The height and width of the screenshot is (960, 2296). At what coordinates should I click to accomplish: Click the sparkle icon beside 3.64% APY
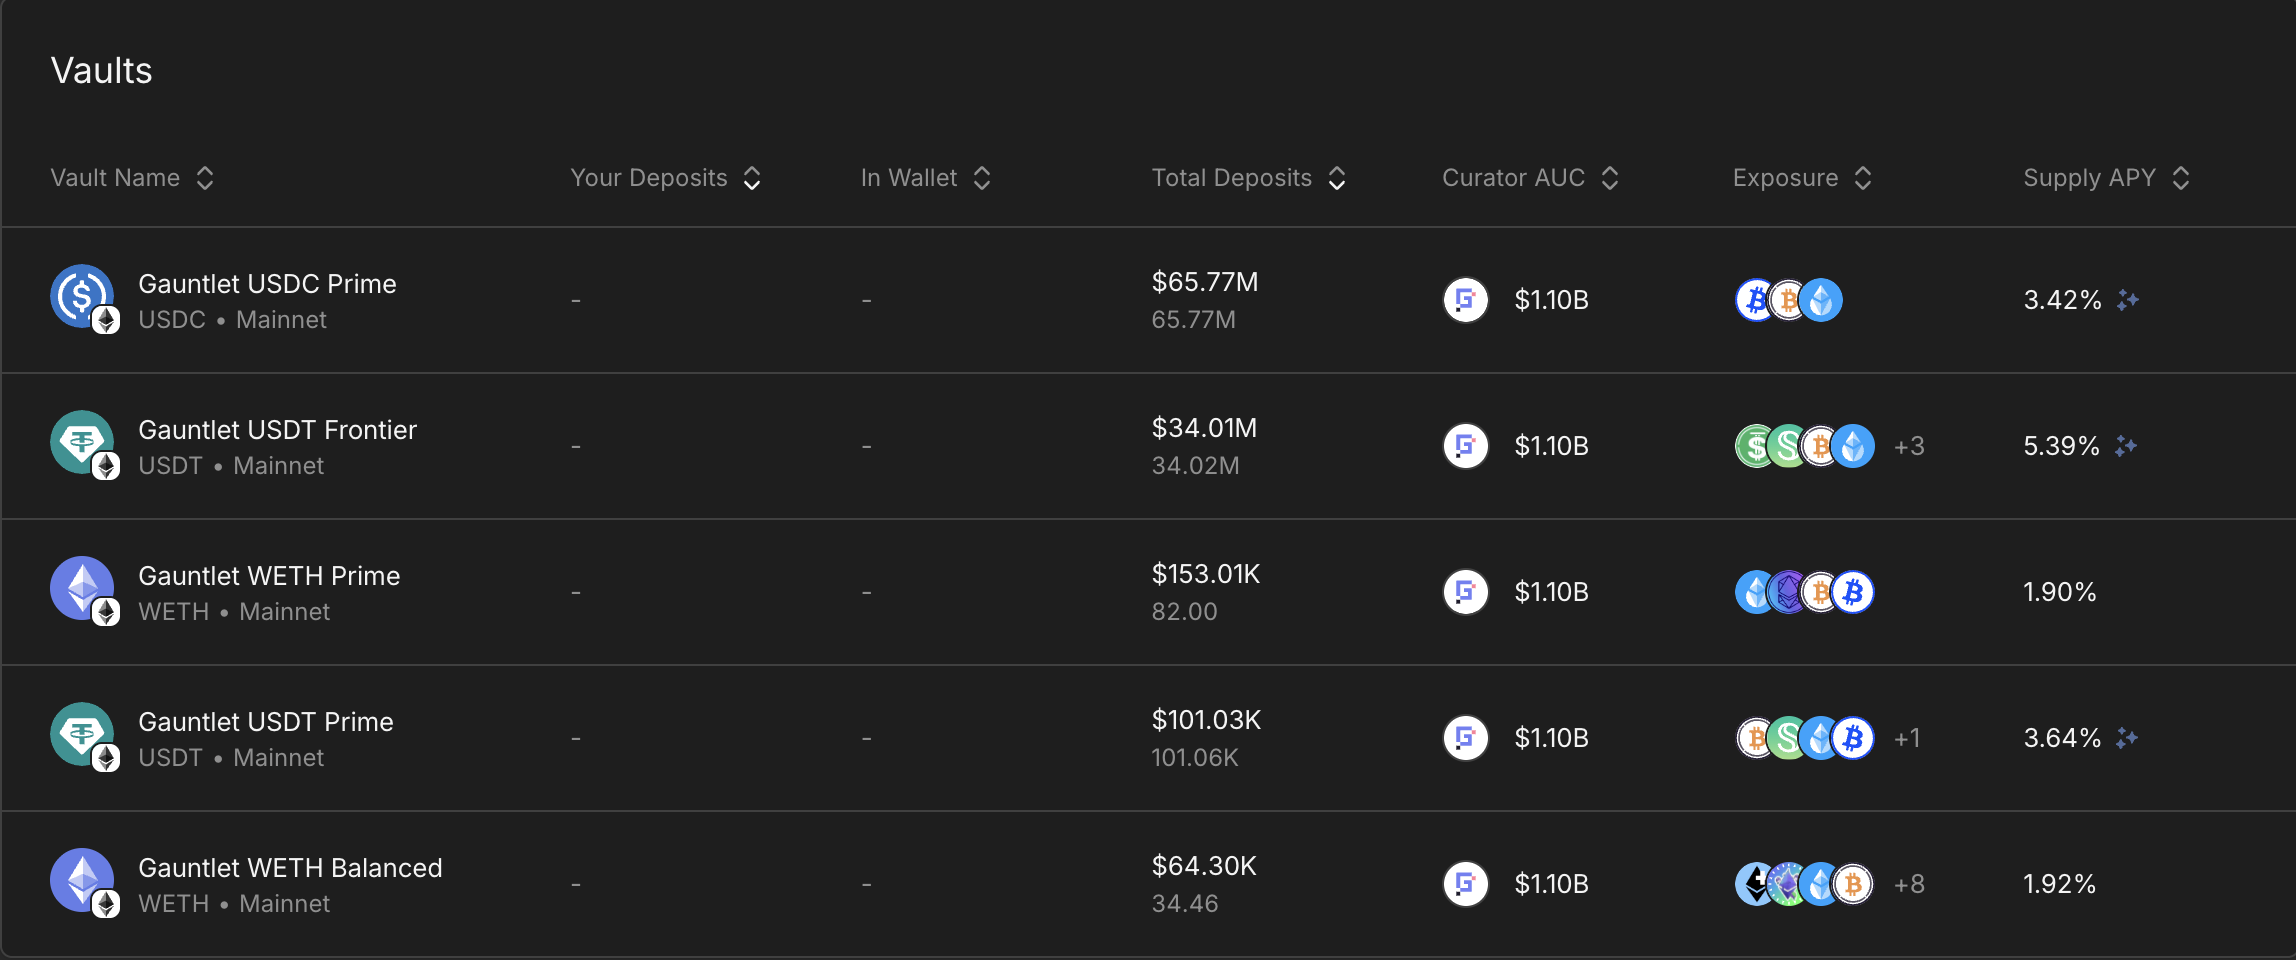click(x=2127, y=738)
